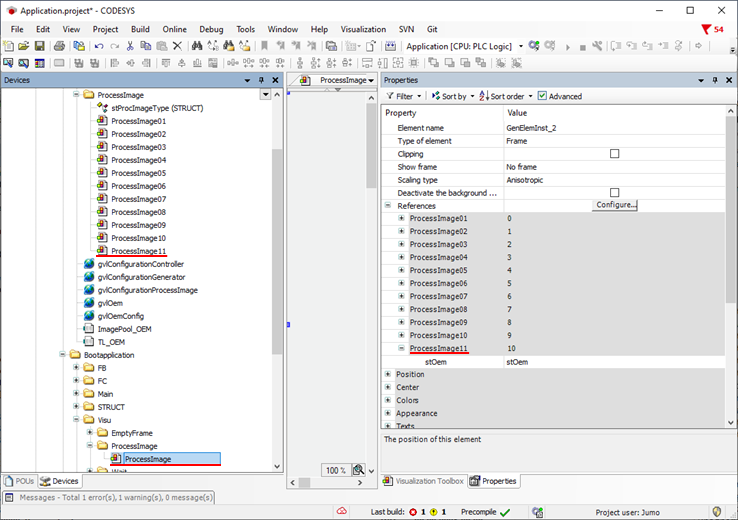738x520 pixels.
Task: Toggle the Advanced checkbox
Action: [542, 96]
